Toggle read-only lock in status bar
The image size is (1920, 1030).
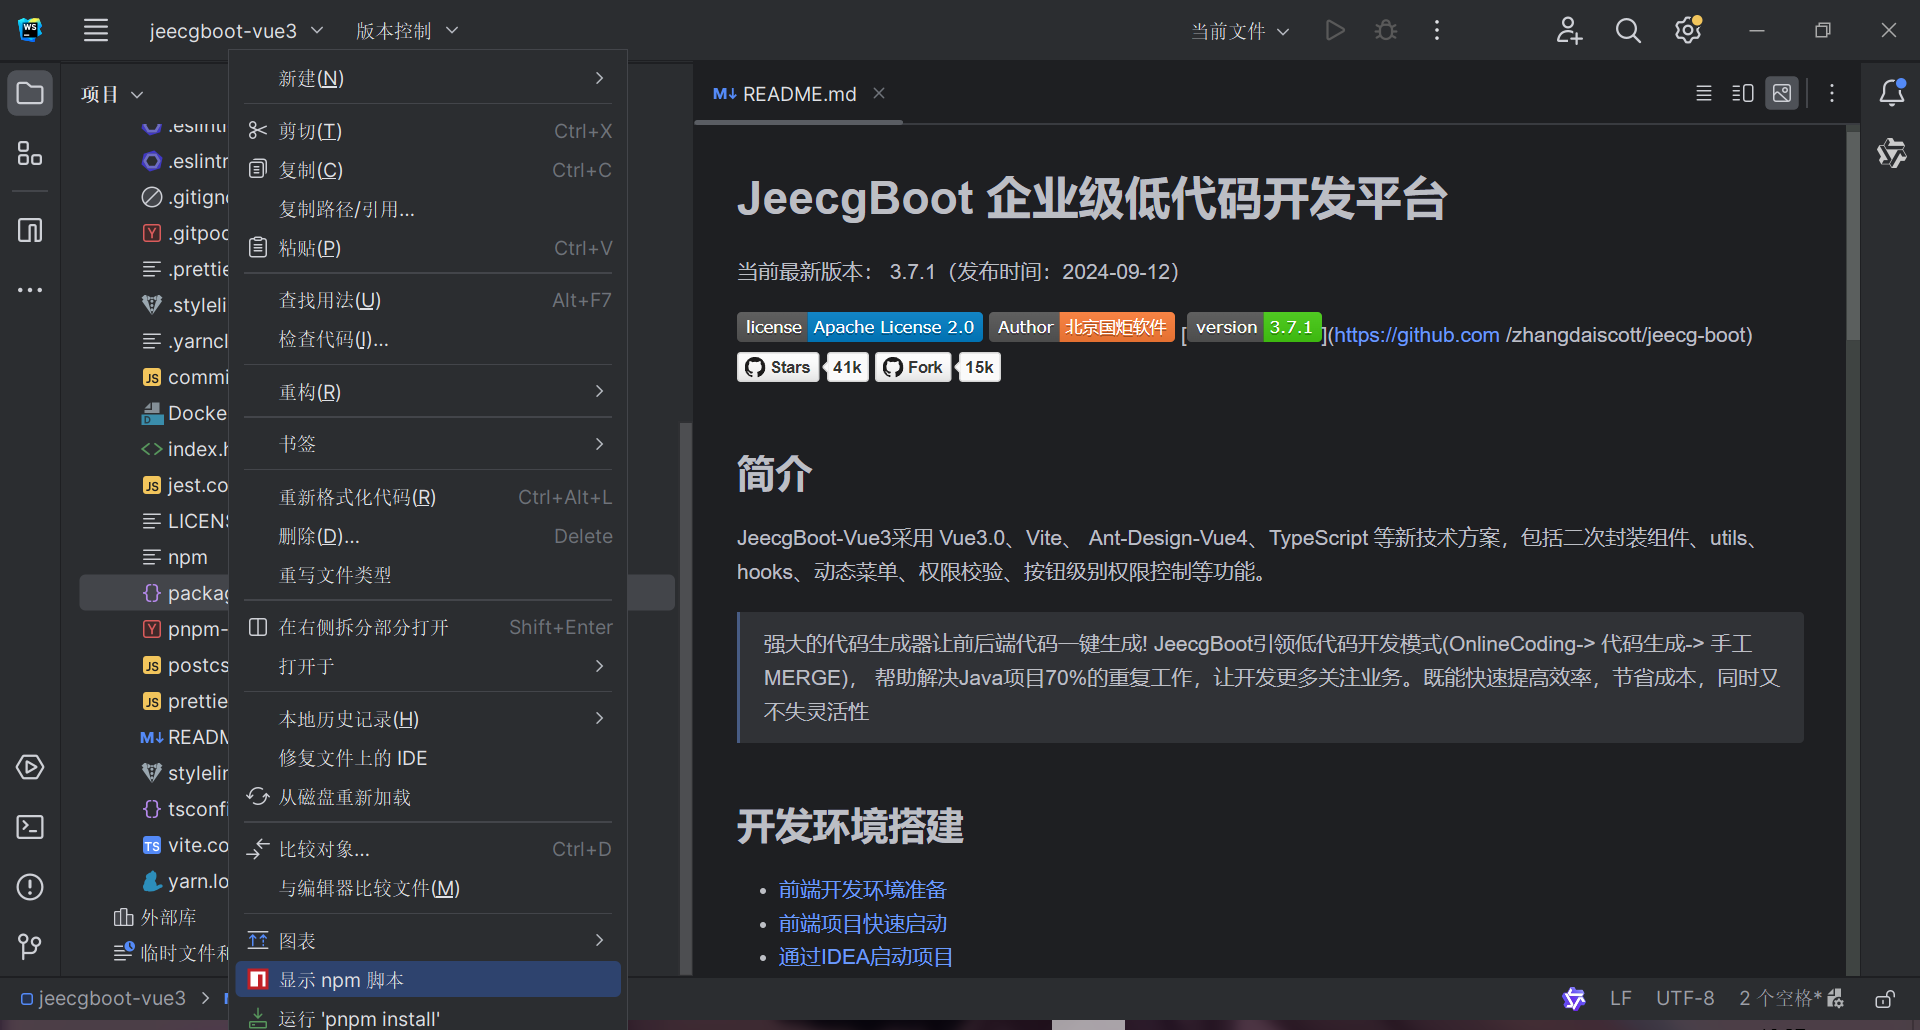[1885, 998]
